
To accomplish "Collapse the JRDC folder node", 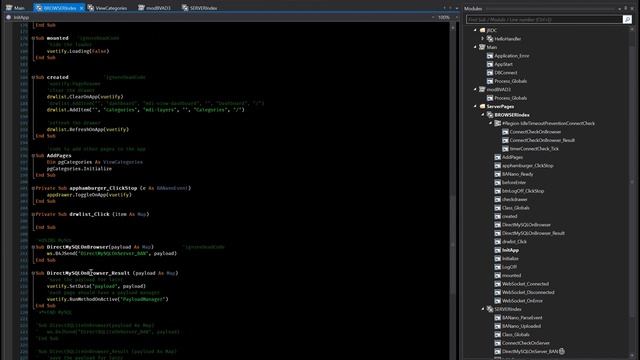I will [x=475, y=30].
